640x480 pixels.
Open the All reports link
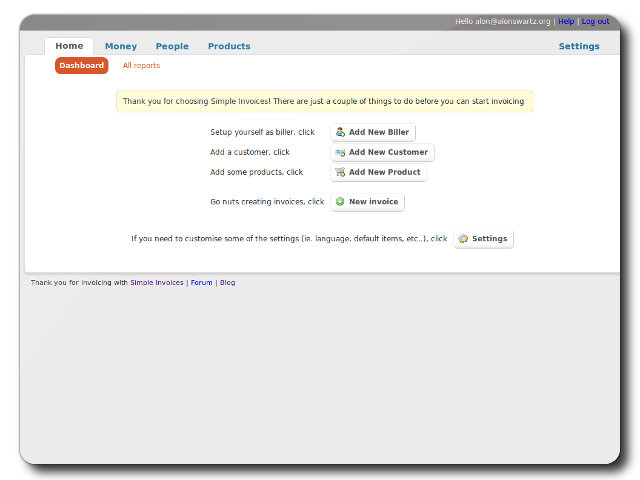coord(141,66)
